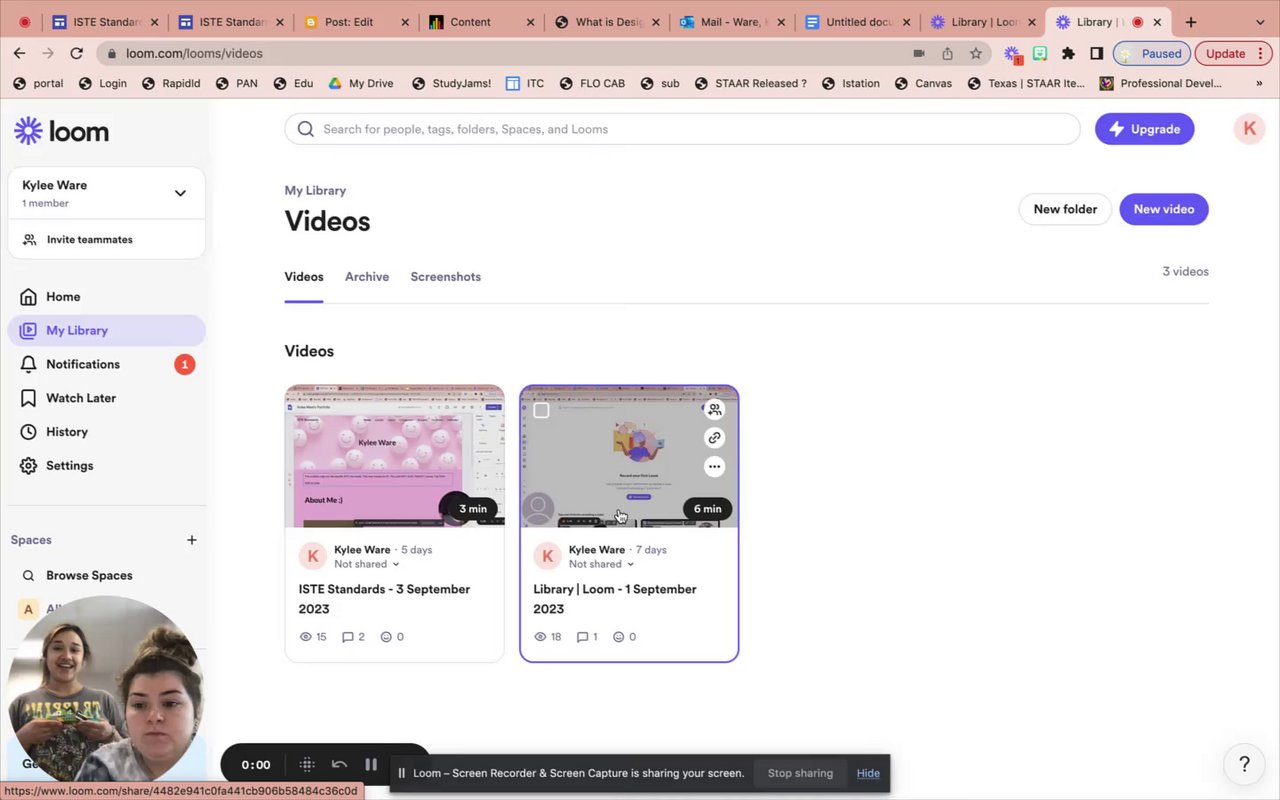Screen dimensions: 1280x800
Task: Open new browser tab
Action: click(1190, 22)
